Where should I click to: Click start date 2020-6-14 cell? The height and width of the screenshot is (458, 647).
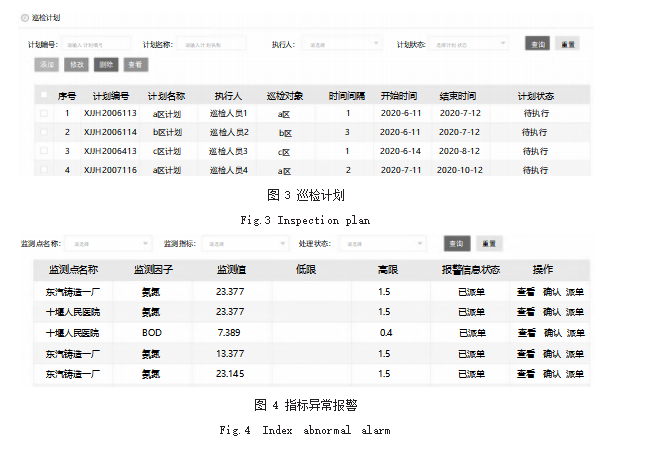tap(400, 151)
